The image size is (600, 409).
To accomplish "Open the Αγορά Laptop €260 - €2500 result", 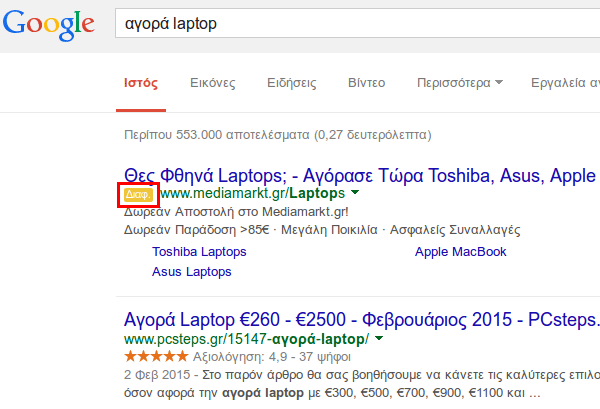I will point(362,320).
